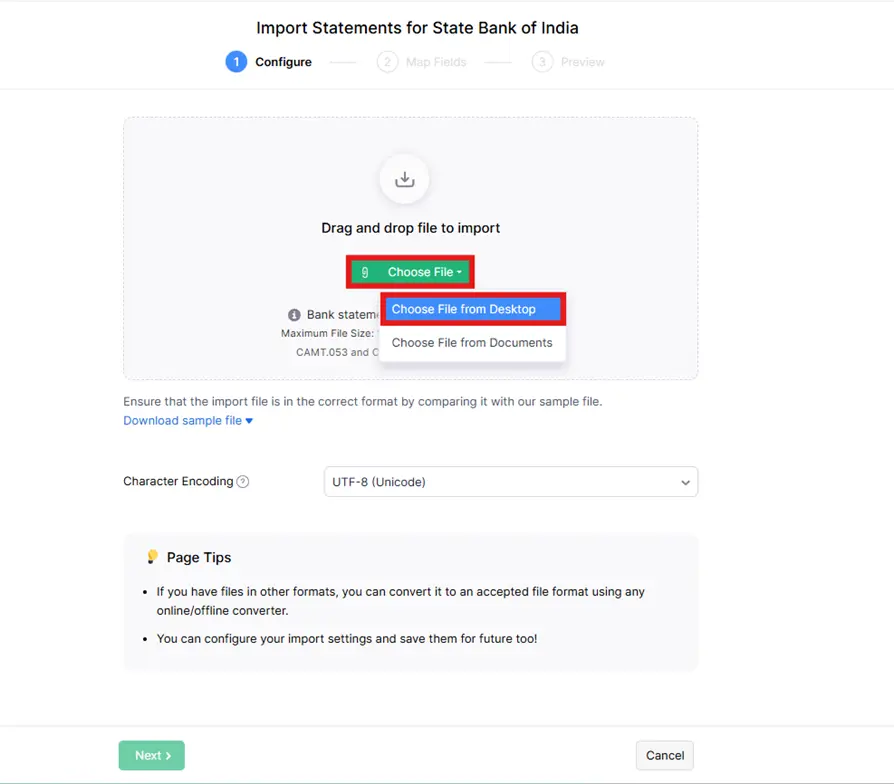Select Choose File from Documents option
The image size is (894, 784).
tap(472, 343)
